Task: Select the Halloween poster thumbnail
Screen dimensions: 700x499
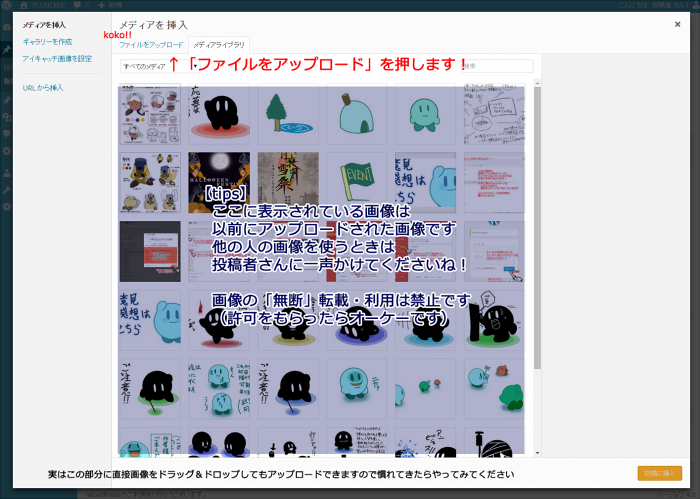Action: click(x=219, y=181)
